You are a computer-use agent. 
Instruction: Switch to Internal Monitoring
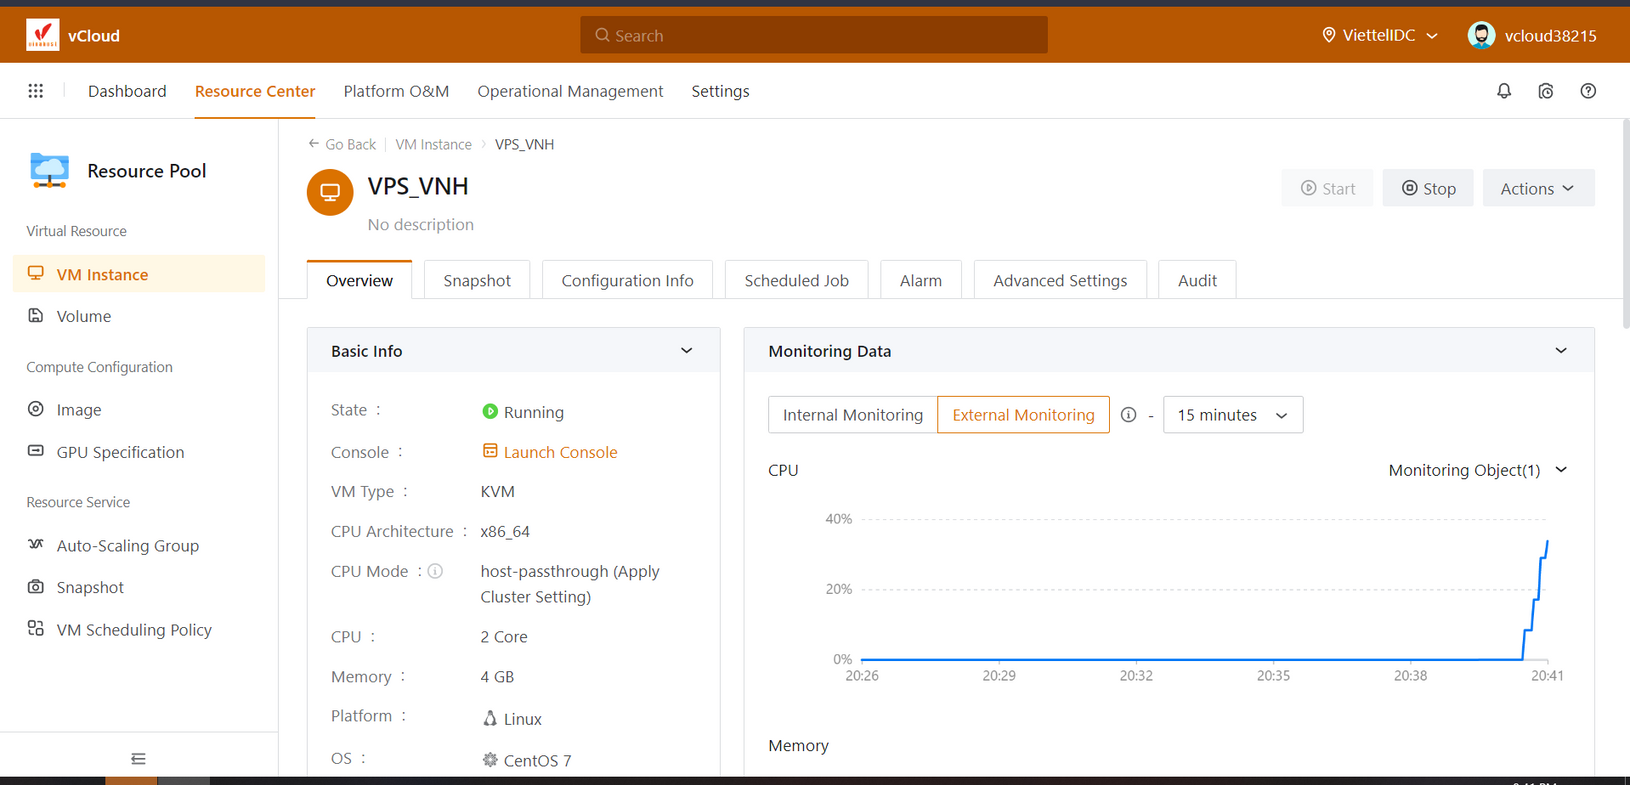coord(853,415)
